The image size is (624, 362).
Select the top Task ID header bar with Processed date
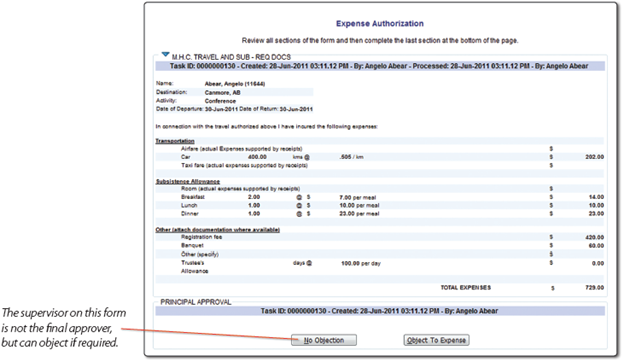380,66
